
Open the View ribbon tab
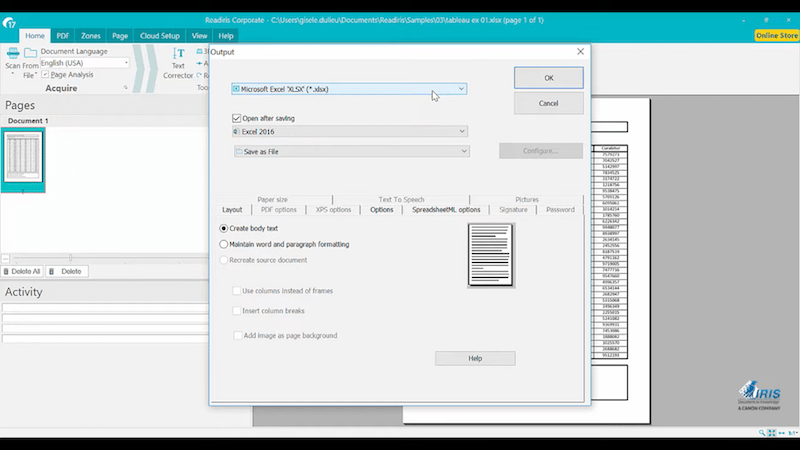coord(199,36)
